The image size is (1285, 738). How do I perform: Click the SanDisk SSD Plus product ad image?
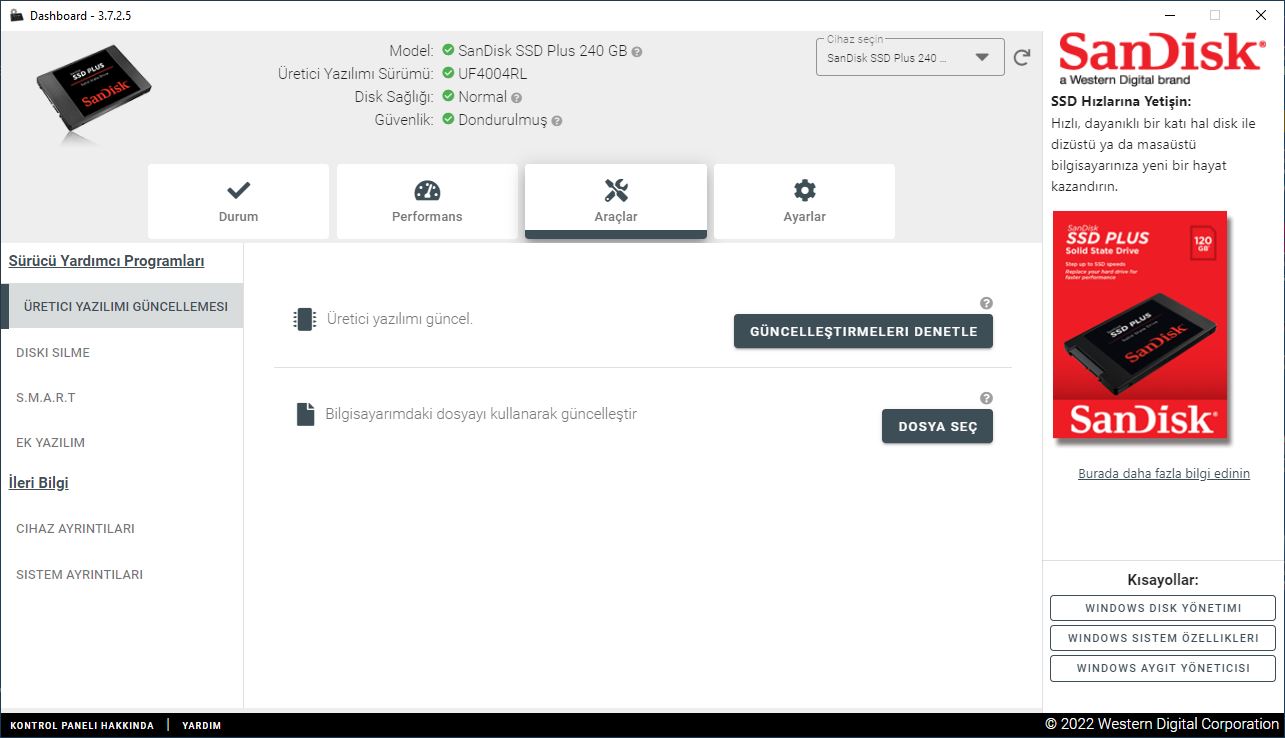coord(1140,325)
